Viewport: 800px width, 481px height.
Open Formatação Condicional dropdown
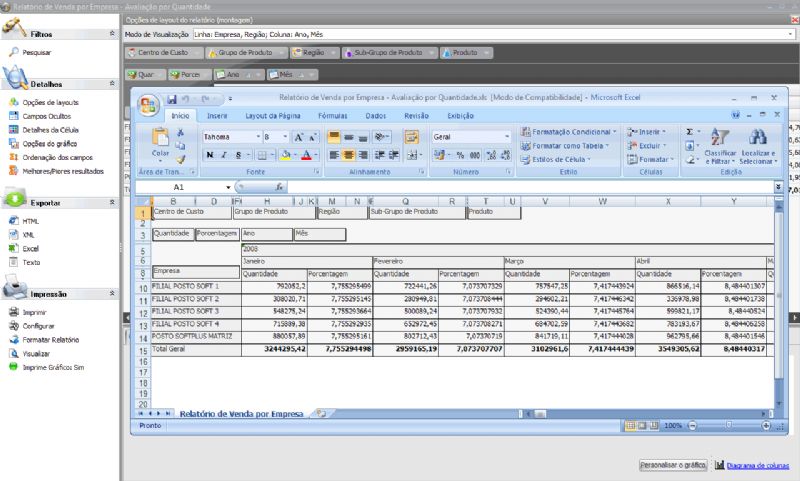(x=568, y=132)
